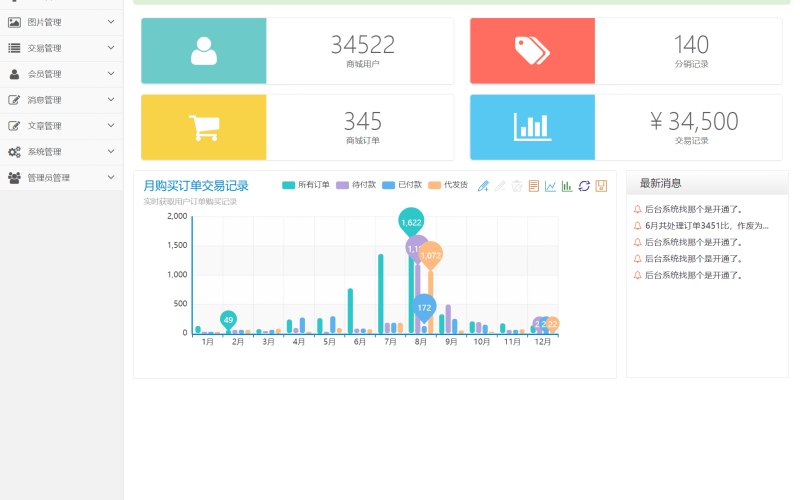
Task: Click the 8月 axis label
Action: coord(420,342)
